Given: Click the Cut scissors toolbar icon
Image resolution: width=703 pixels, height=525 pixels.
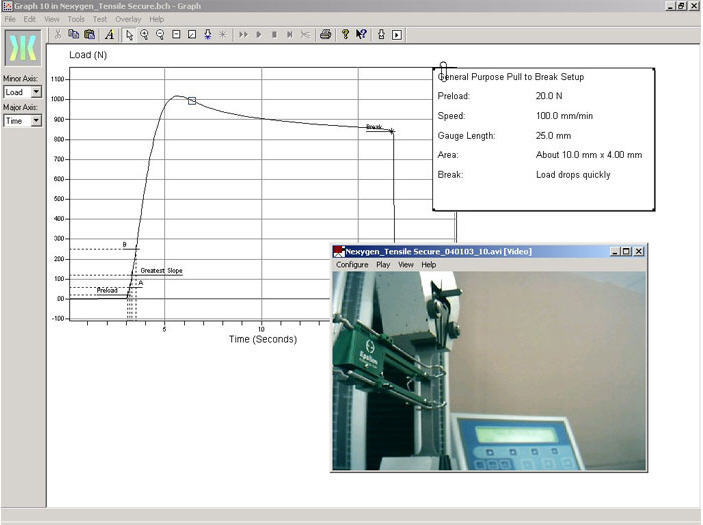Looking at the screenshot, I should point(59,35).
